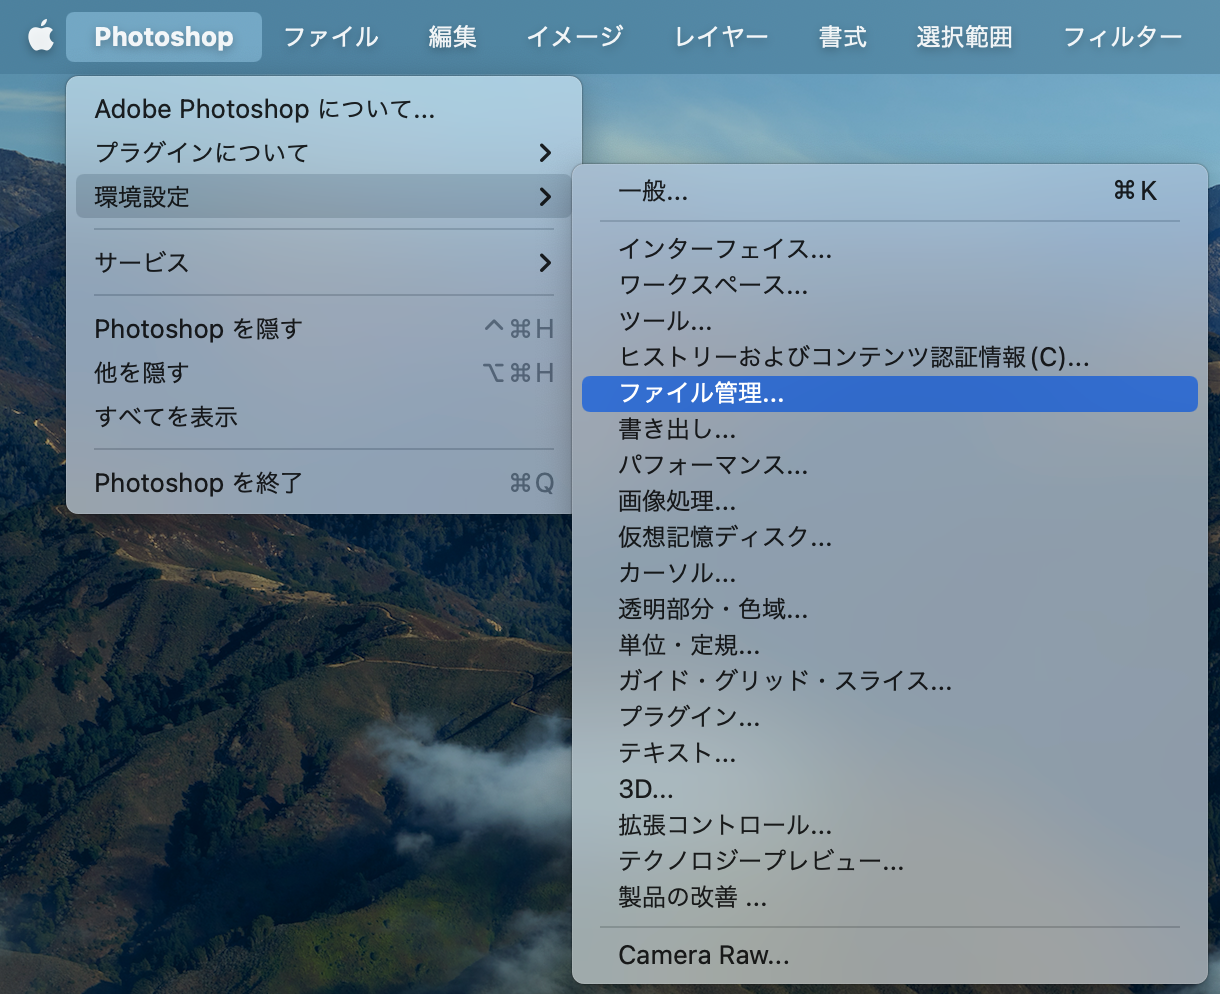This screenshot has width=1220, height=994.
Task: Open the Camera Raw preferences
Action: [703, 954]
